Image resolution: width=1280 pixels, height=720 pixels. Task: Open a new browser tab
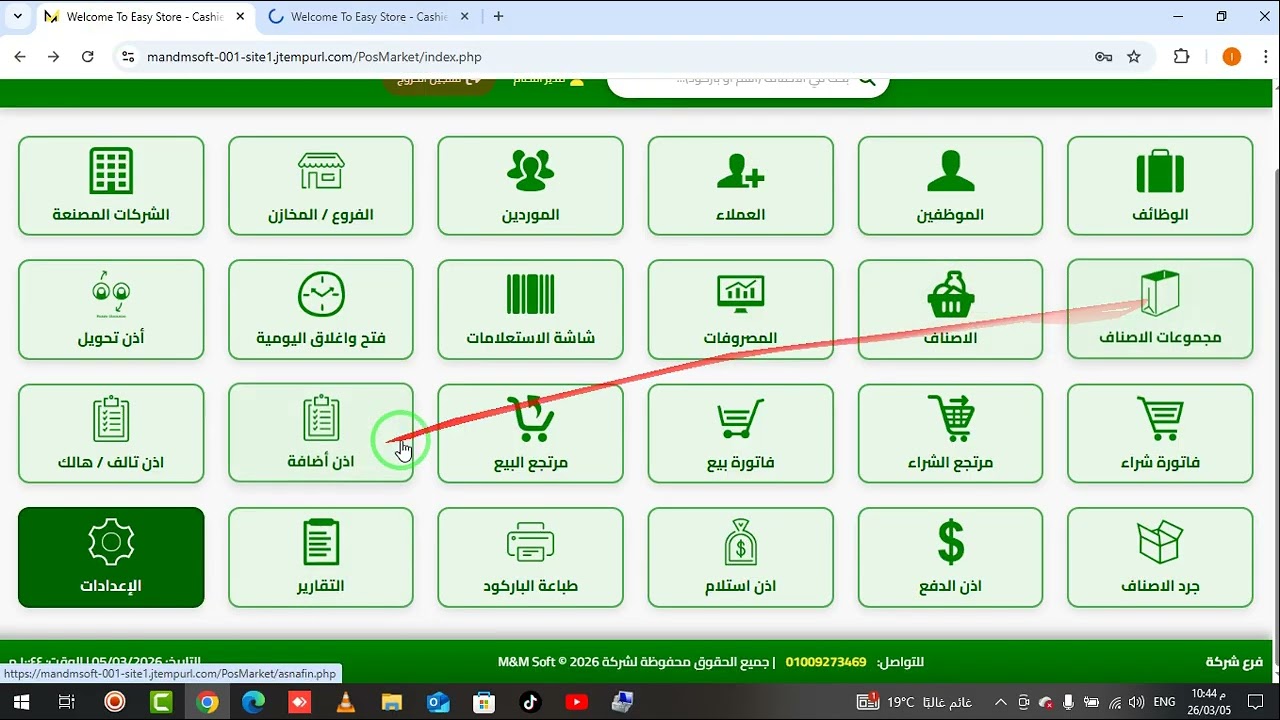(x=498, y=17)
